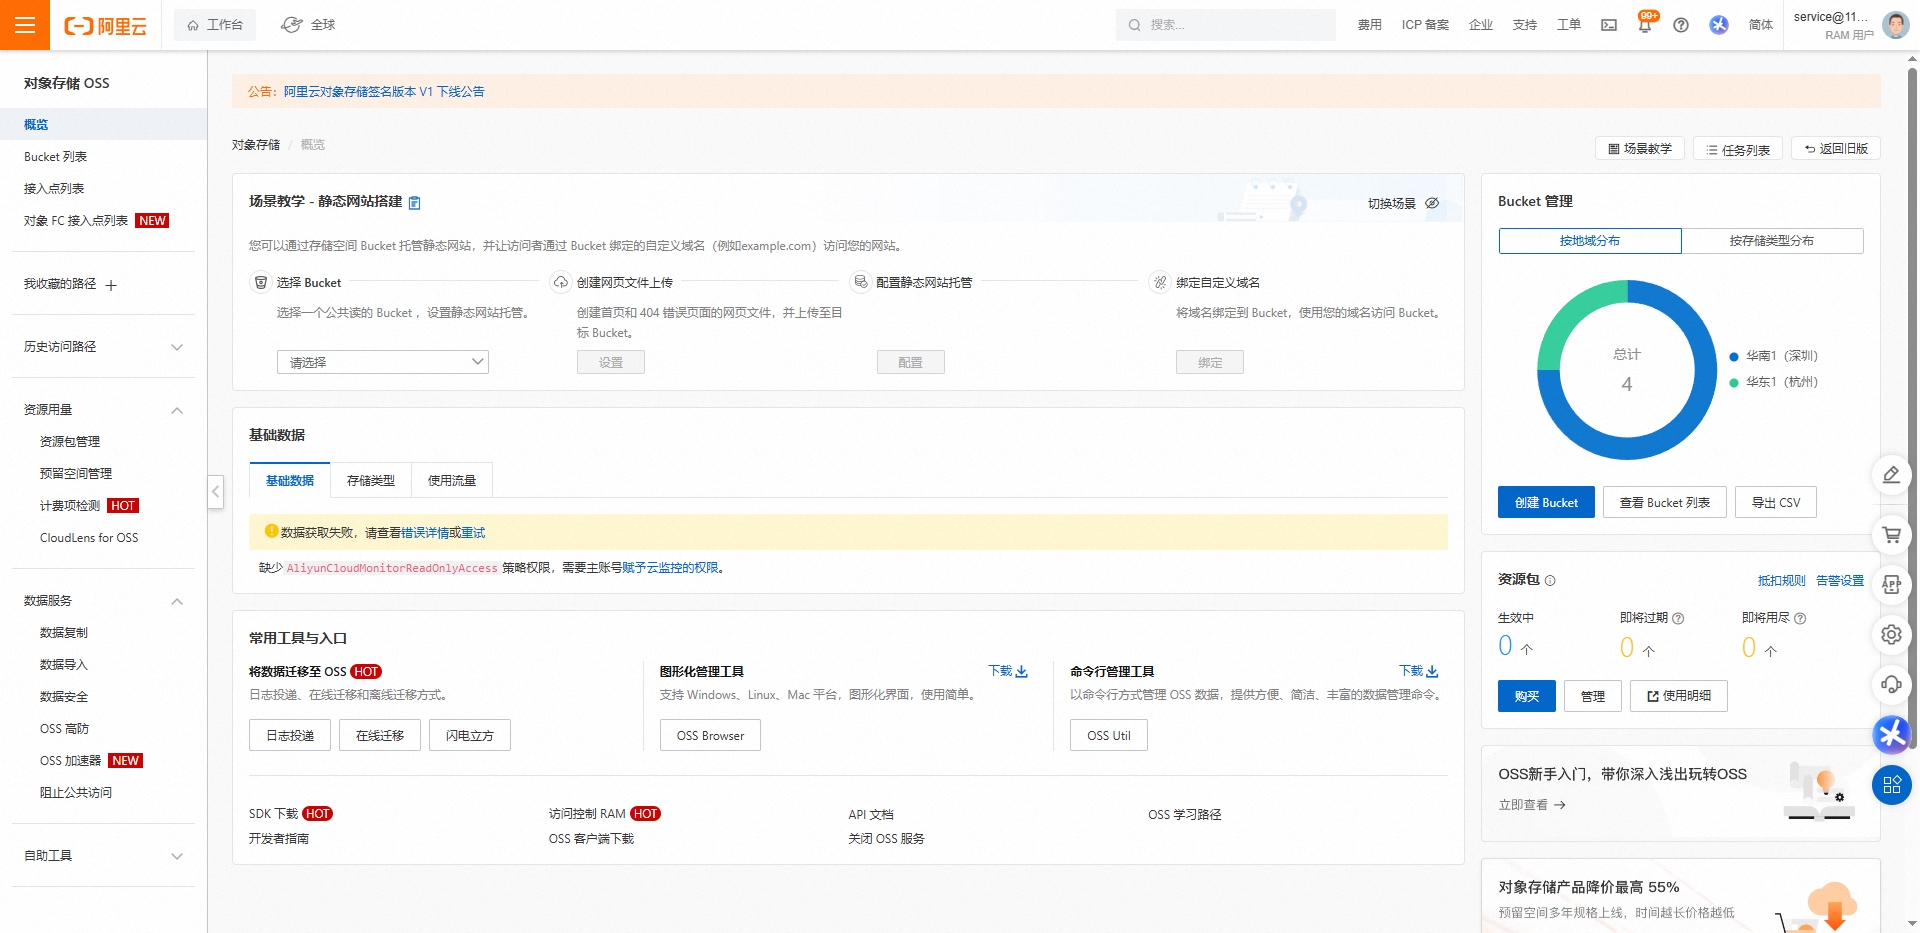
Task: Open the 请选择 Bucket dropdown
Action: click(382, 362)
